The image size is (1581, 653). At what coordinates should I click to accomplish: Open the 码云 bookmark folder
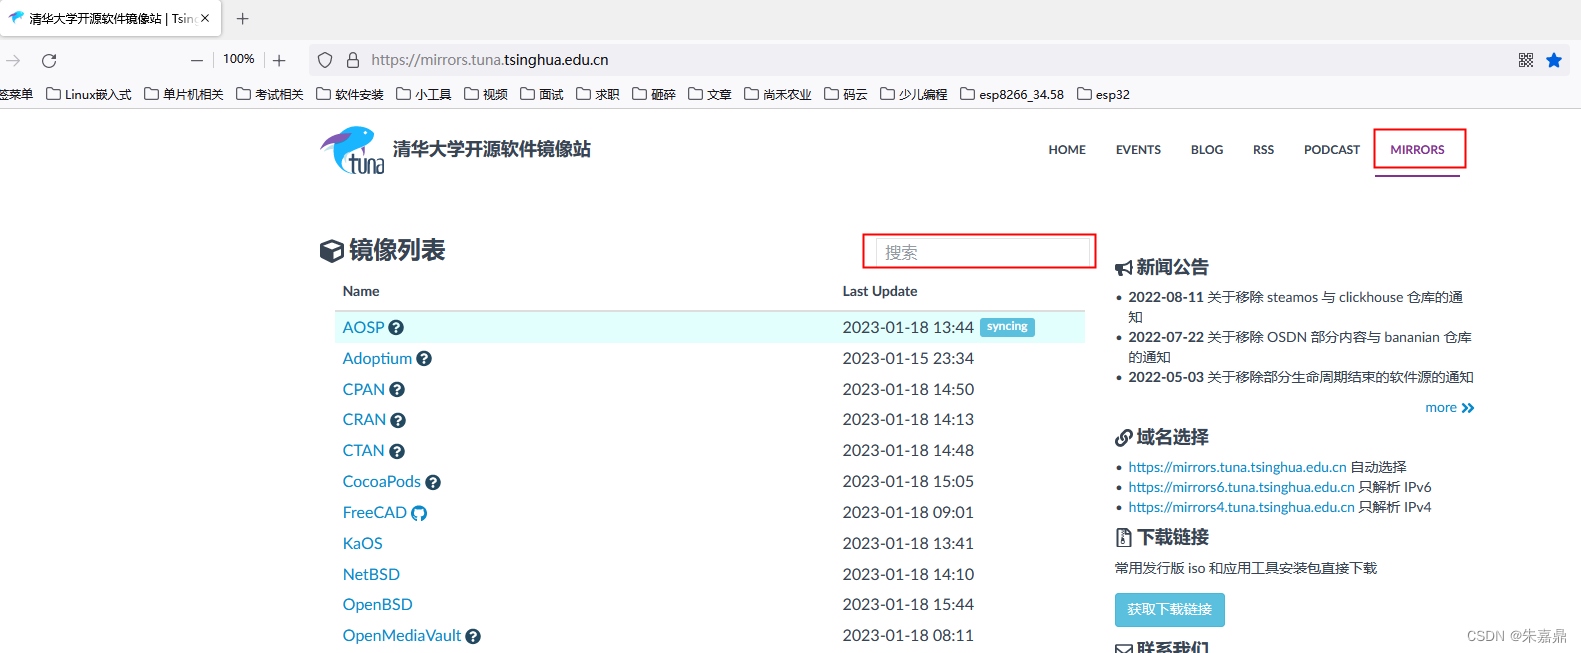(x=846, y=94)
